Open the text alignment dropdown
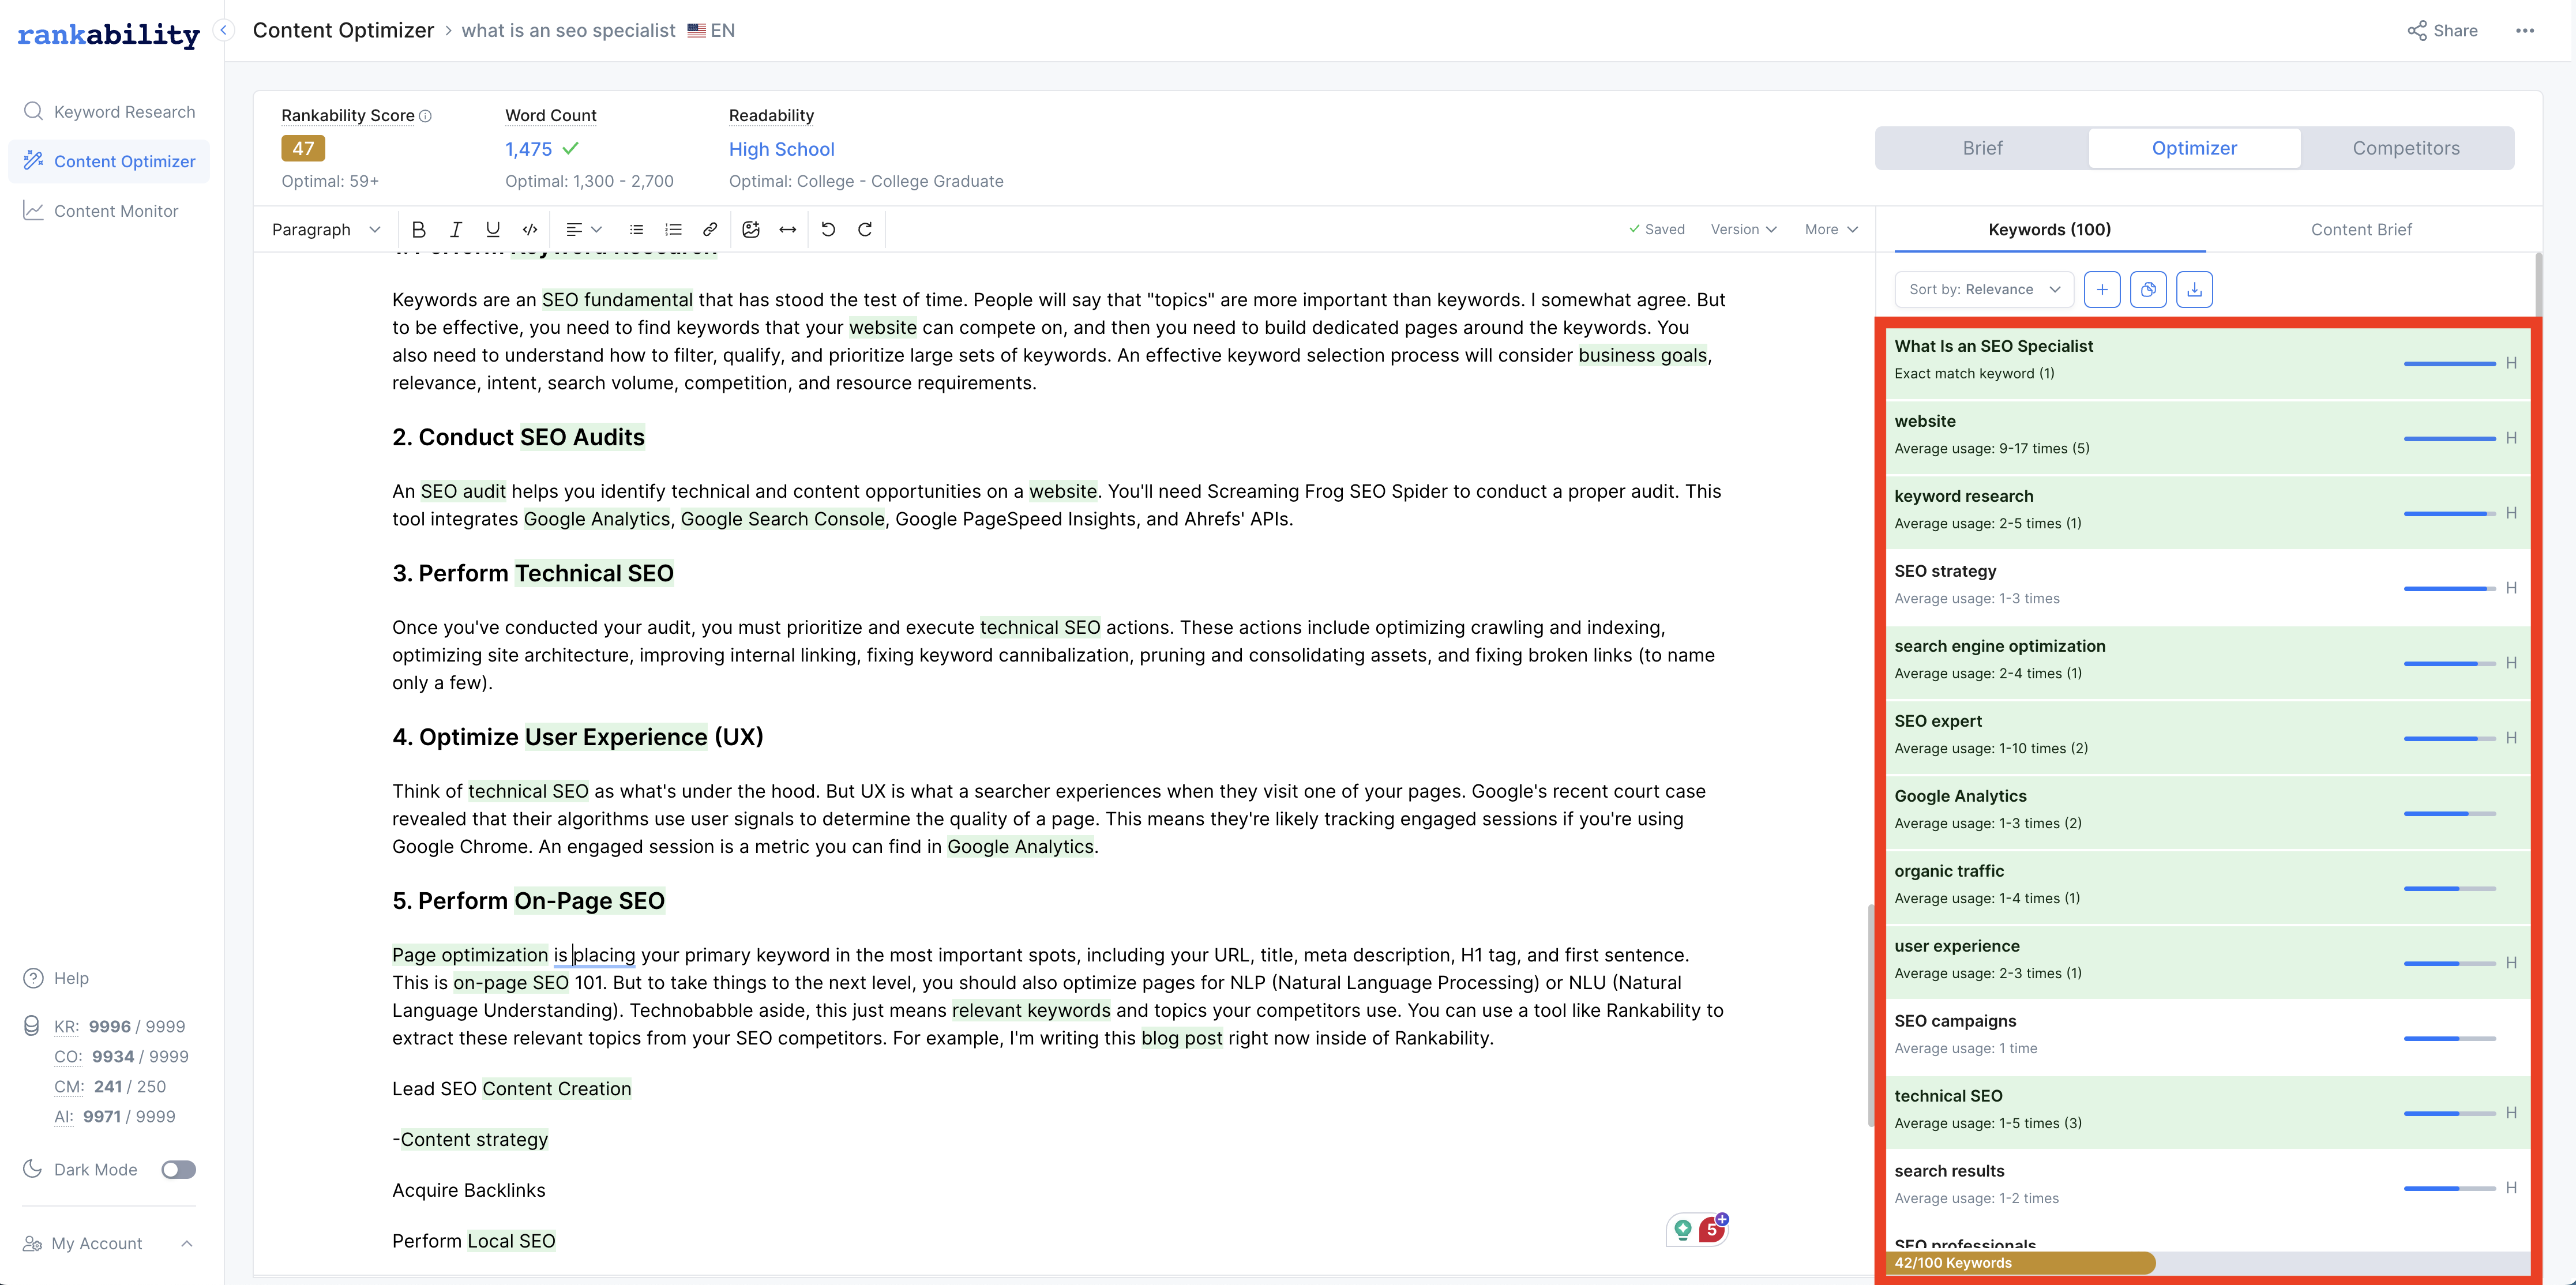Screen dimensions: 2576x1285 click(x=584, y=229)
